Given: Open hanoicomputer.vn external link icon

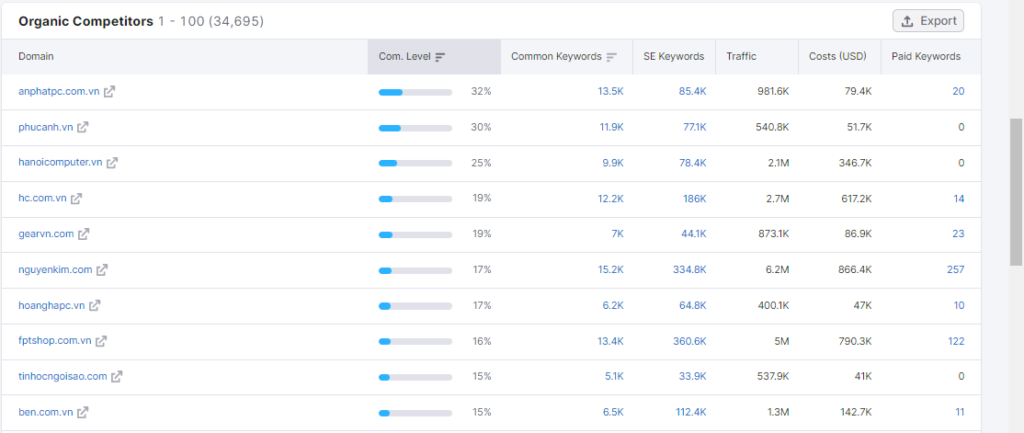Looking at the screenshot, I should click(112, 163).
